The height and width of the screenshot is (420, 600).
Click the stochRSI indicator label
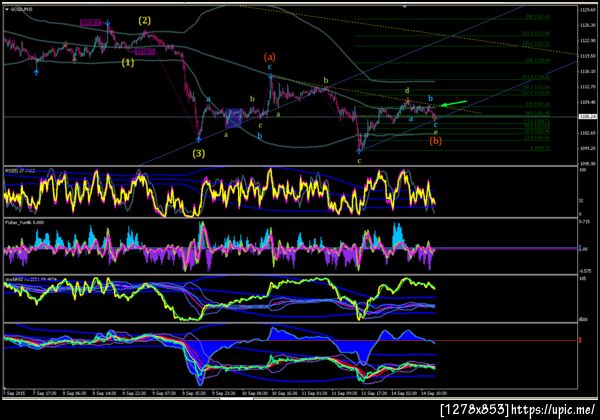(31, 280)
